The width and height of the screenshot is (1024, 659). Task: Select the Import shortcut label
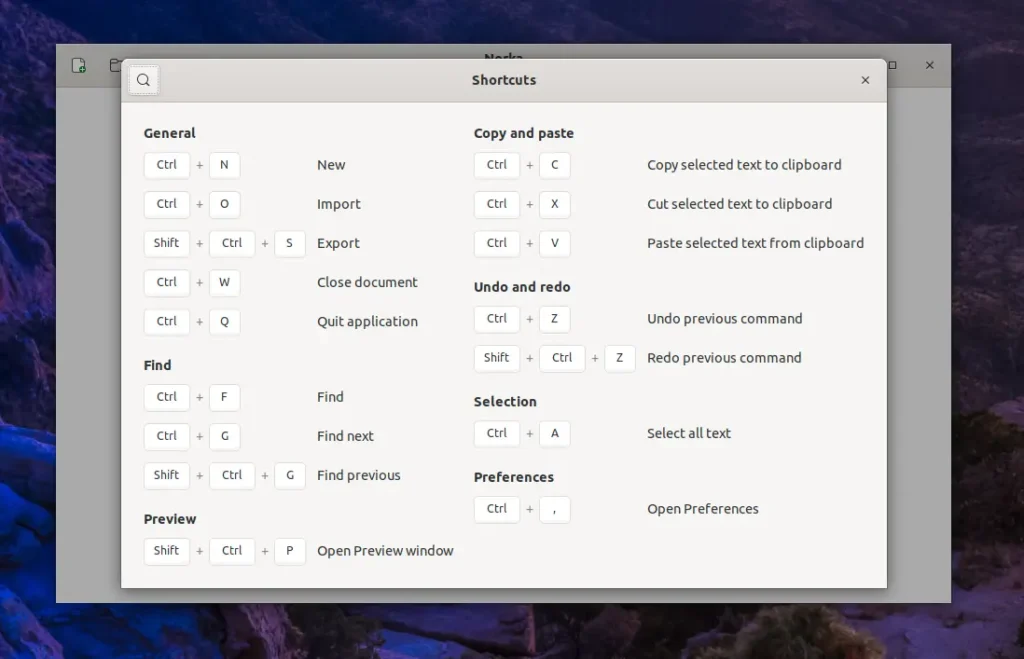coord(339,204)
